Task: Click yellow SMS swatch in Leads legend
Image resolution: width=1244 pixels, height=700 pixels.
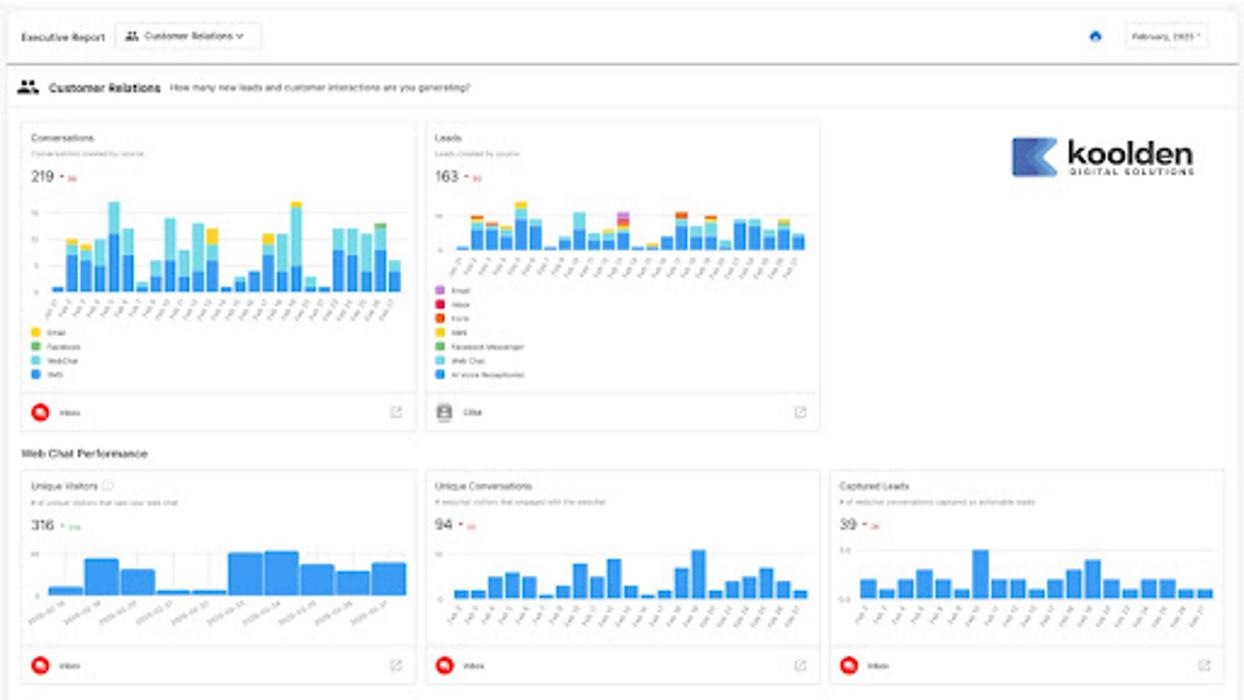Action: pyautogui.click(x=441, y=333)
